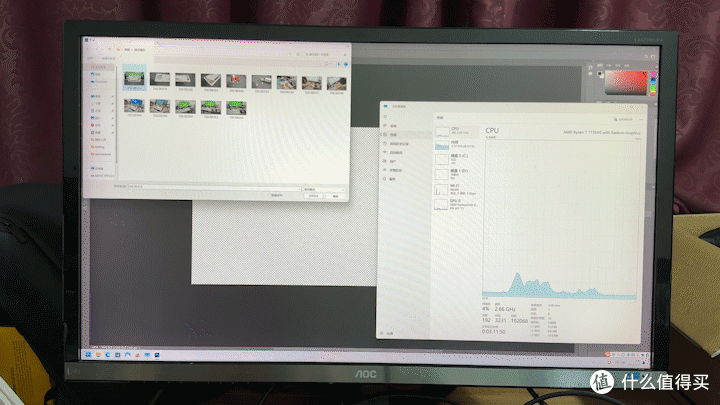The width and height of the screenshot is (720, 405).
Task: Focus the search box in the file dialog
Action: [325, 54]
